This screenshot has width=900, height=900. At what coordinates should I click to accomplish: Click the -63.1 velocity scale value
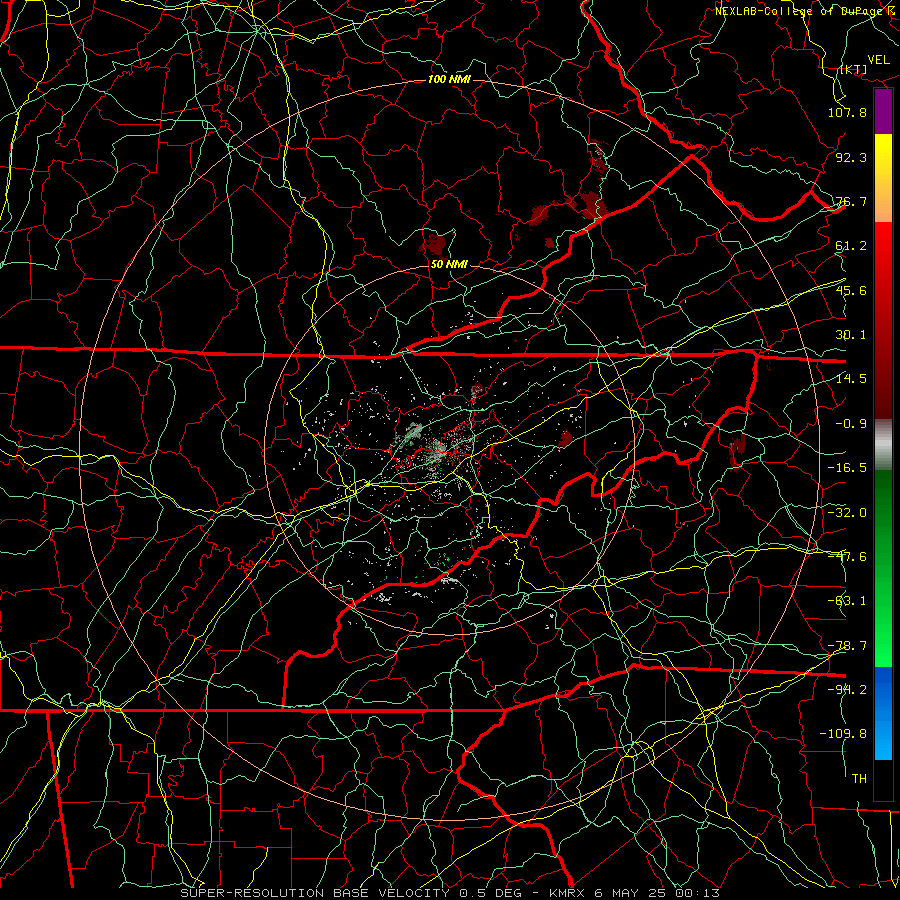847,601
